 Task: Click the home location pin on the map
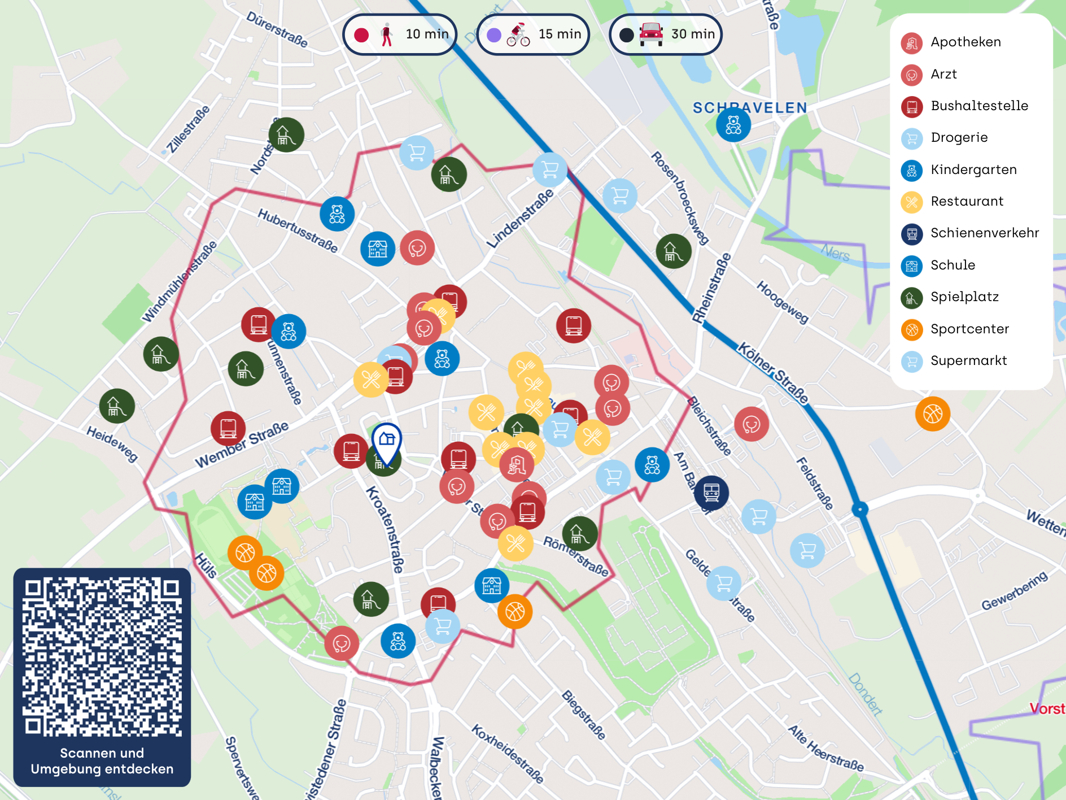tap(386, 441)
